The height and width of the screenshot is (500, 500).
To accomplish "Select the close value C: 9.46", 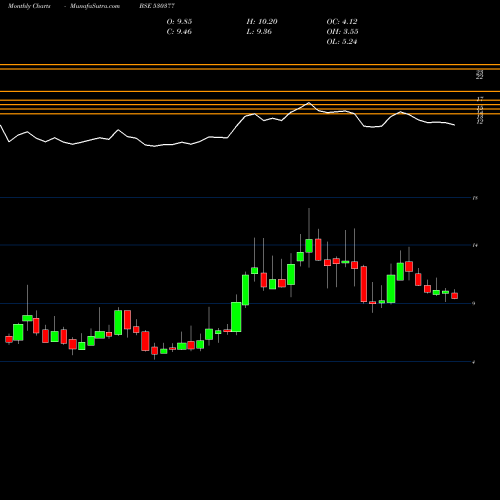I will click(x=179, y=32).
